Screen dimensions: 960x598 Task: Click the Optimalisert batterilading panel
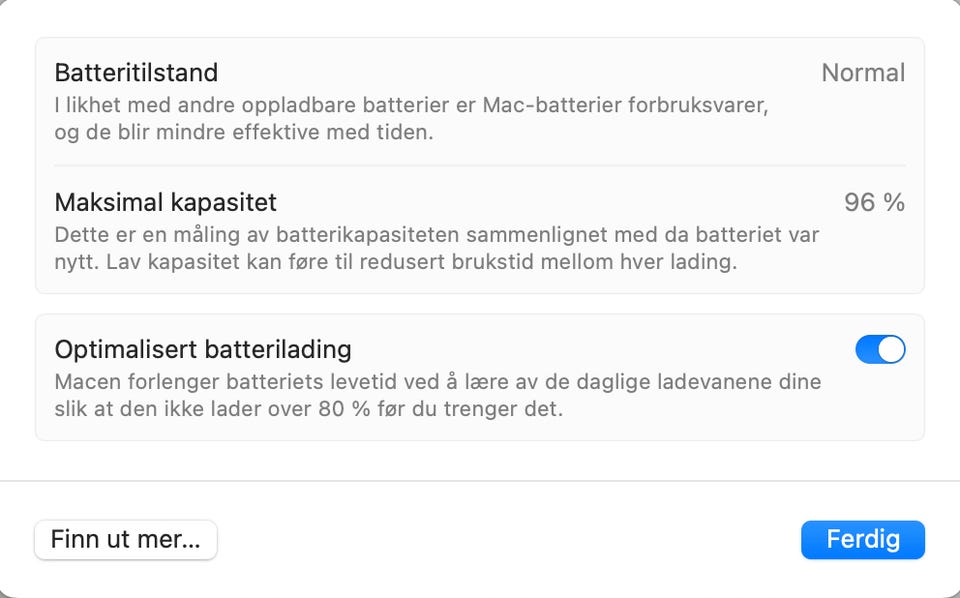480,377
